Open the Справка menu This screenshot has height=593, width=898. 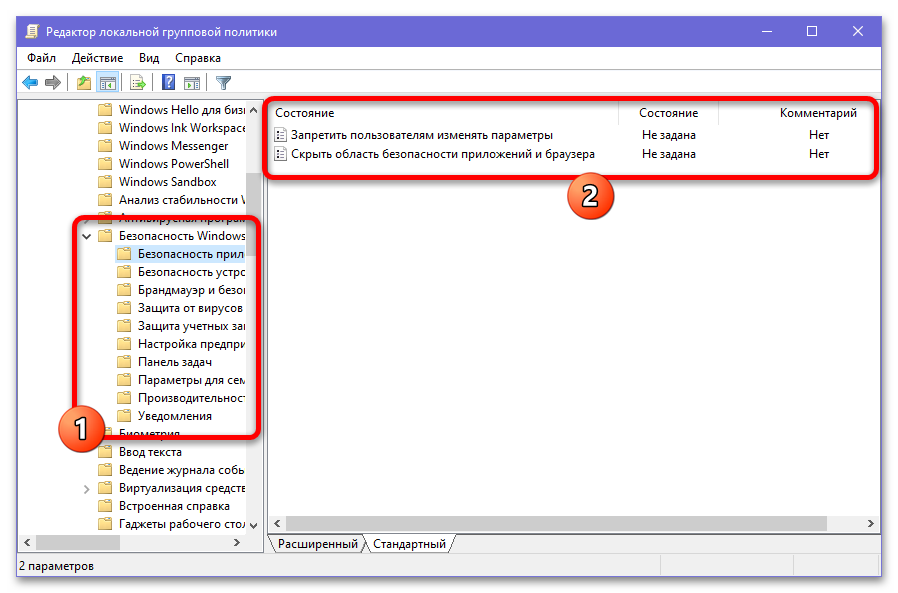pyautogui.click(x=198, y=58)
